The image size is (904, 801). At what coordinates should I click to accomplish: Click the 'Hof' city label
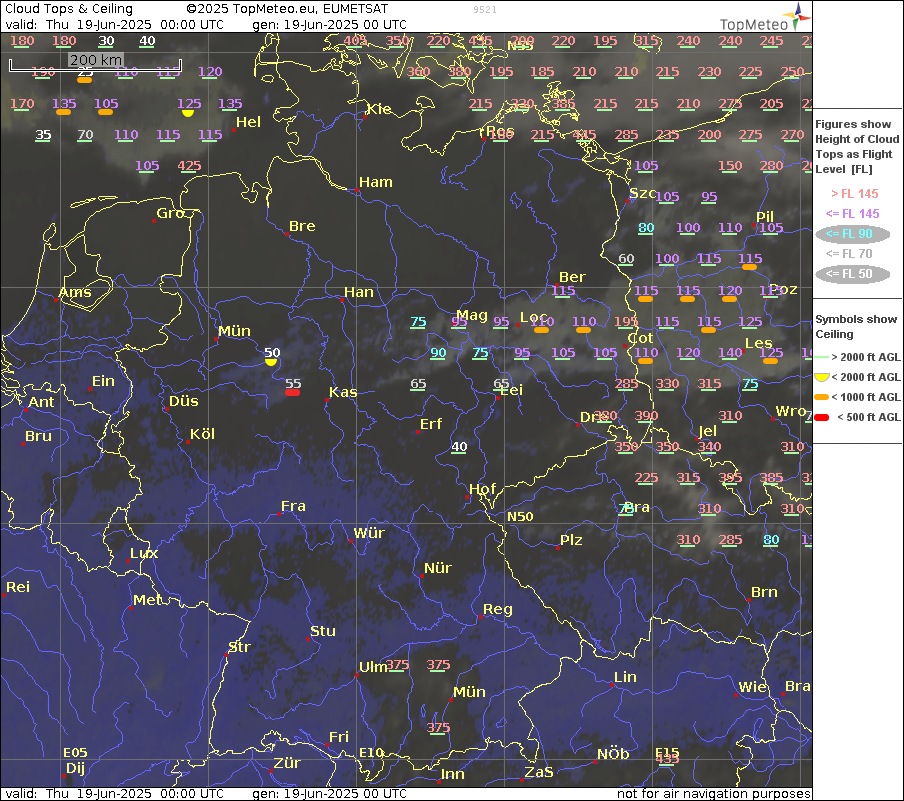coord(483,490)
